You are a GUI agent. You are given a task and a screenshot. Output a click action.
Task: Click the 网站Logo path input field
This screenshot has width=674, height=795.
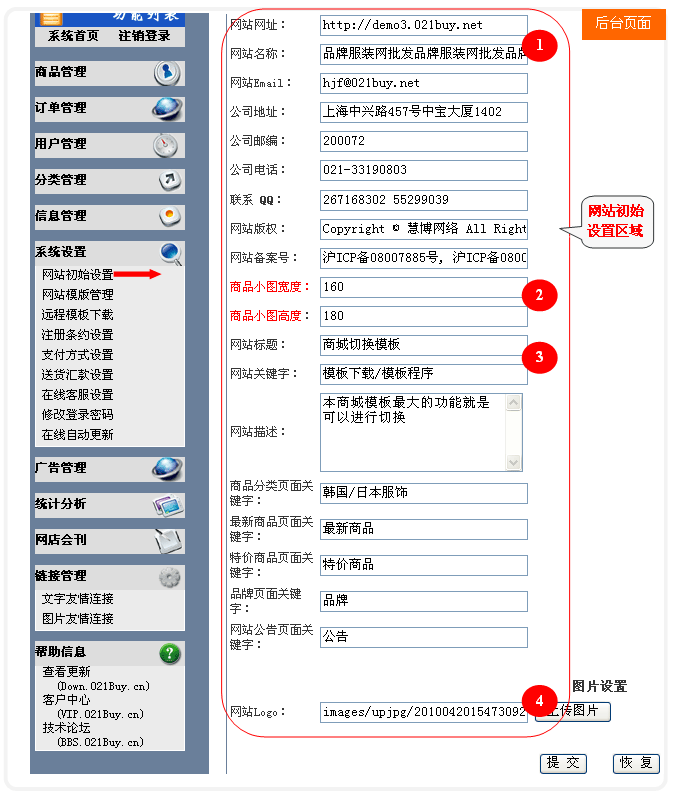point(424,712)
